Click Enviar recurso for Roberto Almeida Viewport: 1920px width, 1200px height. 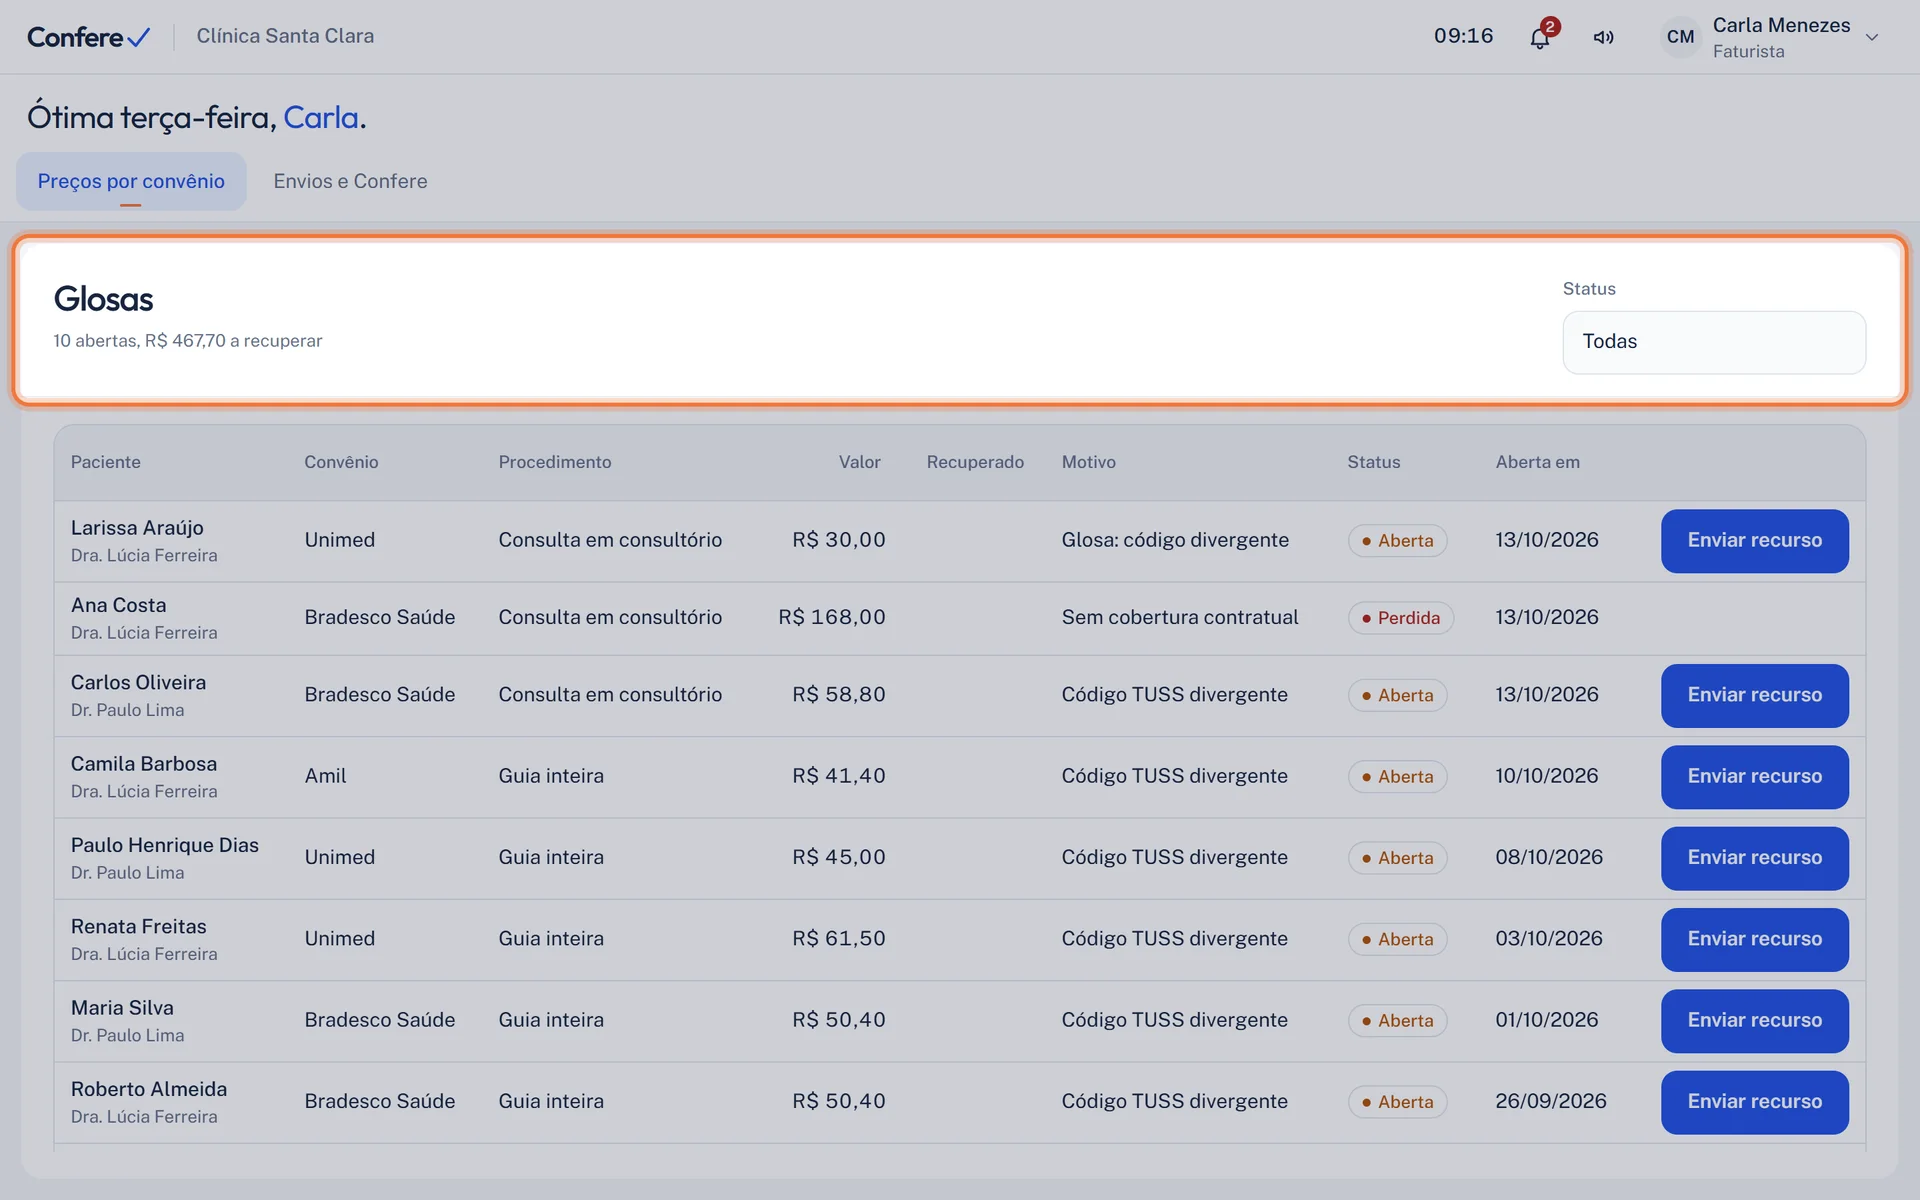(x=1754, y=1102)
